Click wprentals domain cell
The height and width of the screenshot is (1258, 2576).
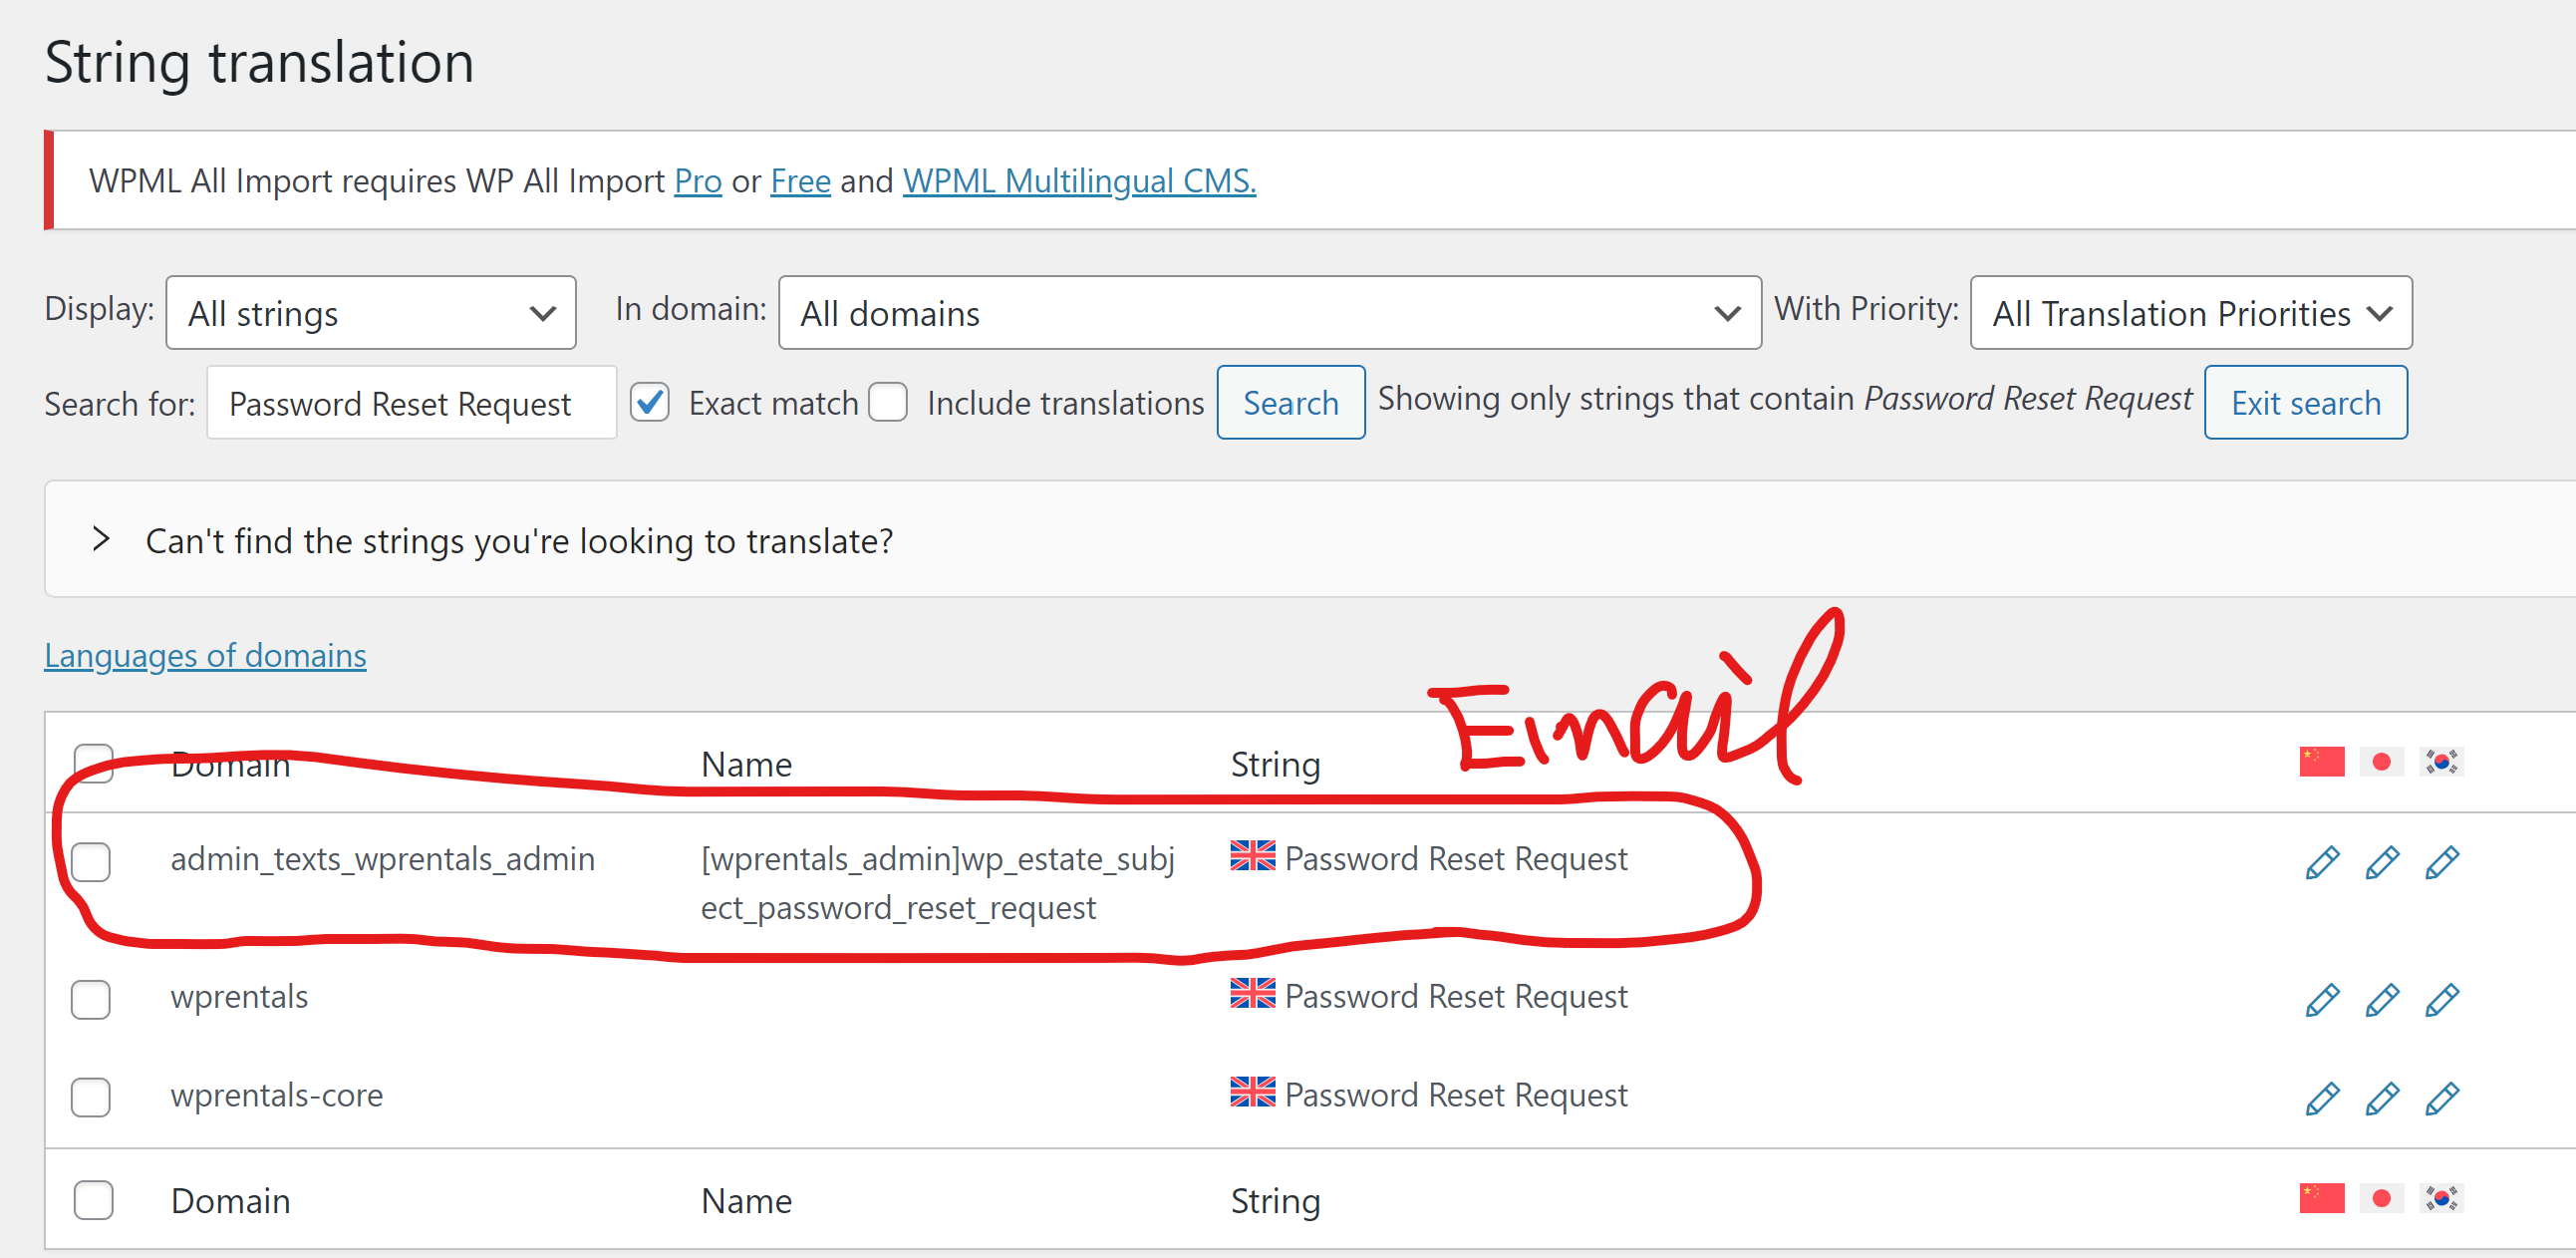click(239, 996)
